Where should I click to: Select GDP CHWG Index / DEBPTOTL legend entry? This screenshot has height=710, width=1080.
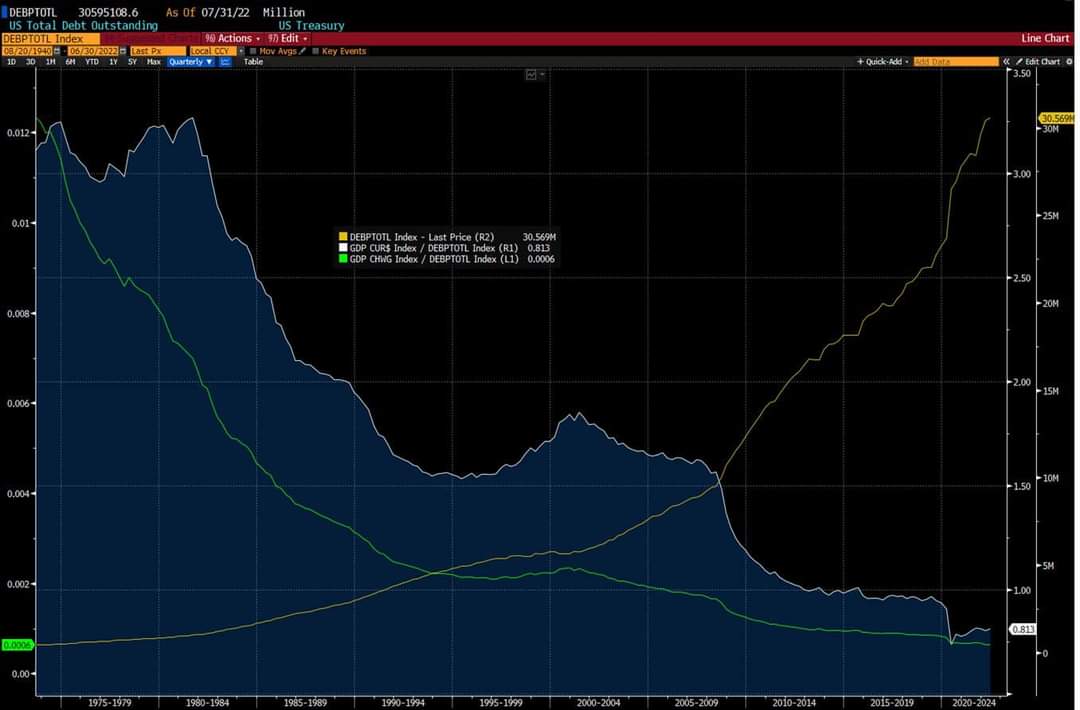click(x=434, y=259)
